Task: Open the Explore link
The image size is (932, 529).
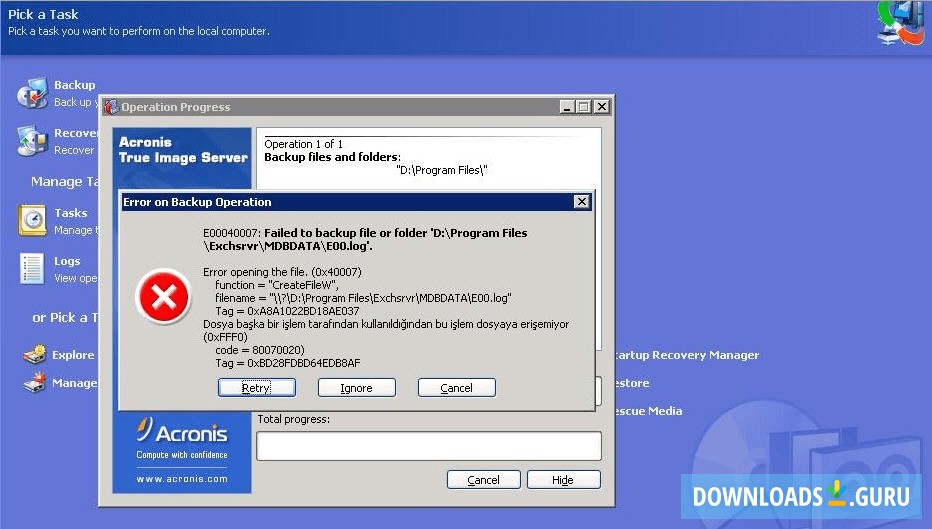Action: pos(73,355)
